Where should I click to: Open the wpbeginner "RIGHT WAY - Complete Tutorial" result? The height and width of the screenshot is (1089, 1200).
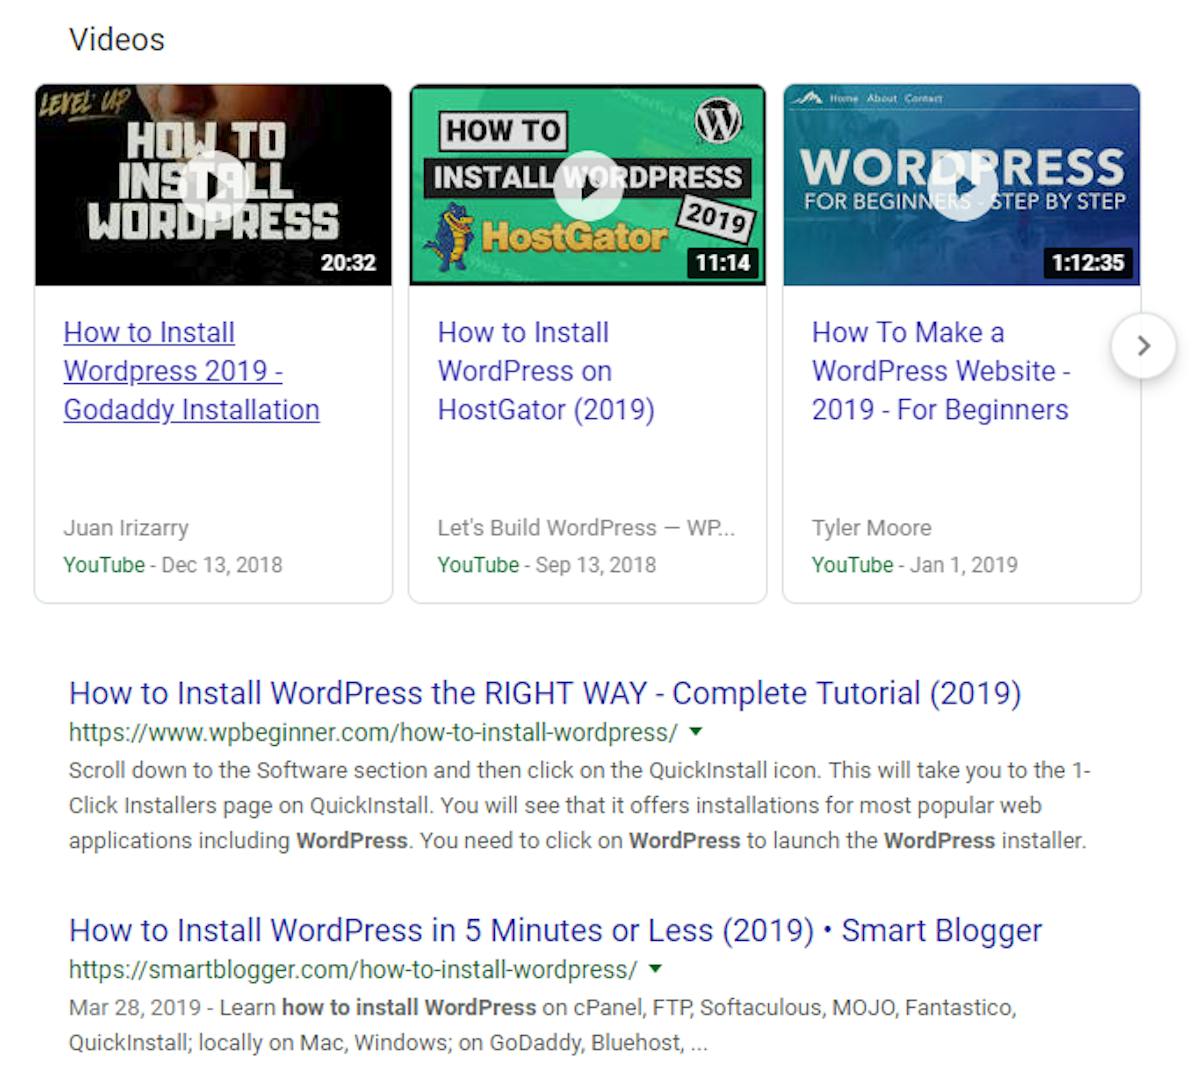click(545, 693)
